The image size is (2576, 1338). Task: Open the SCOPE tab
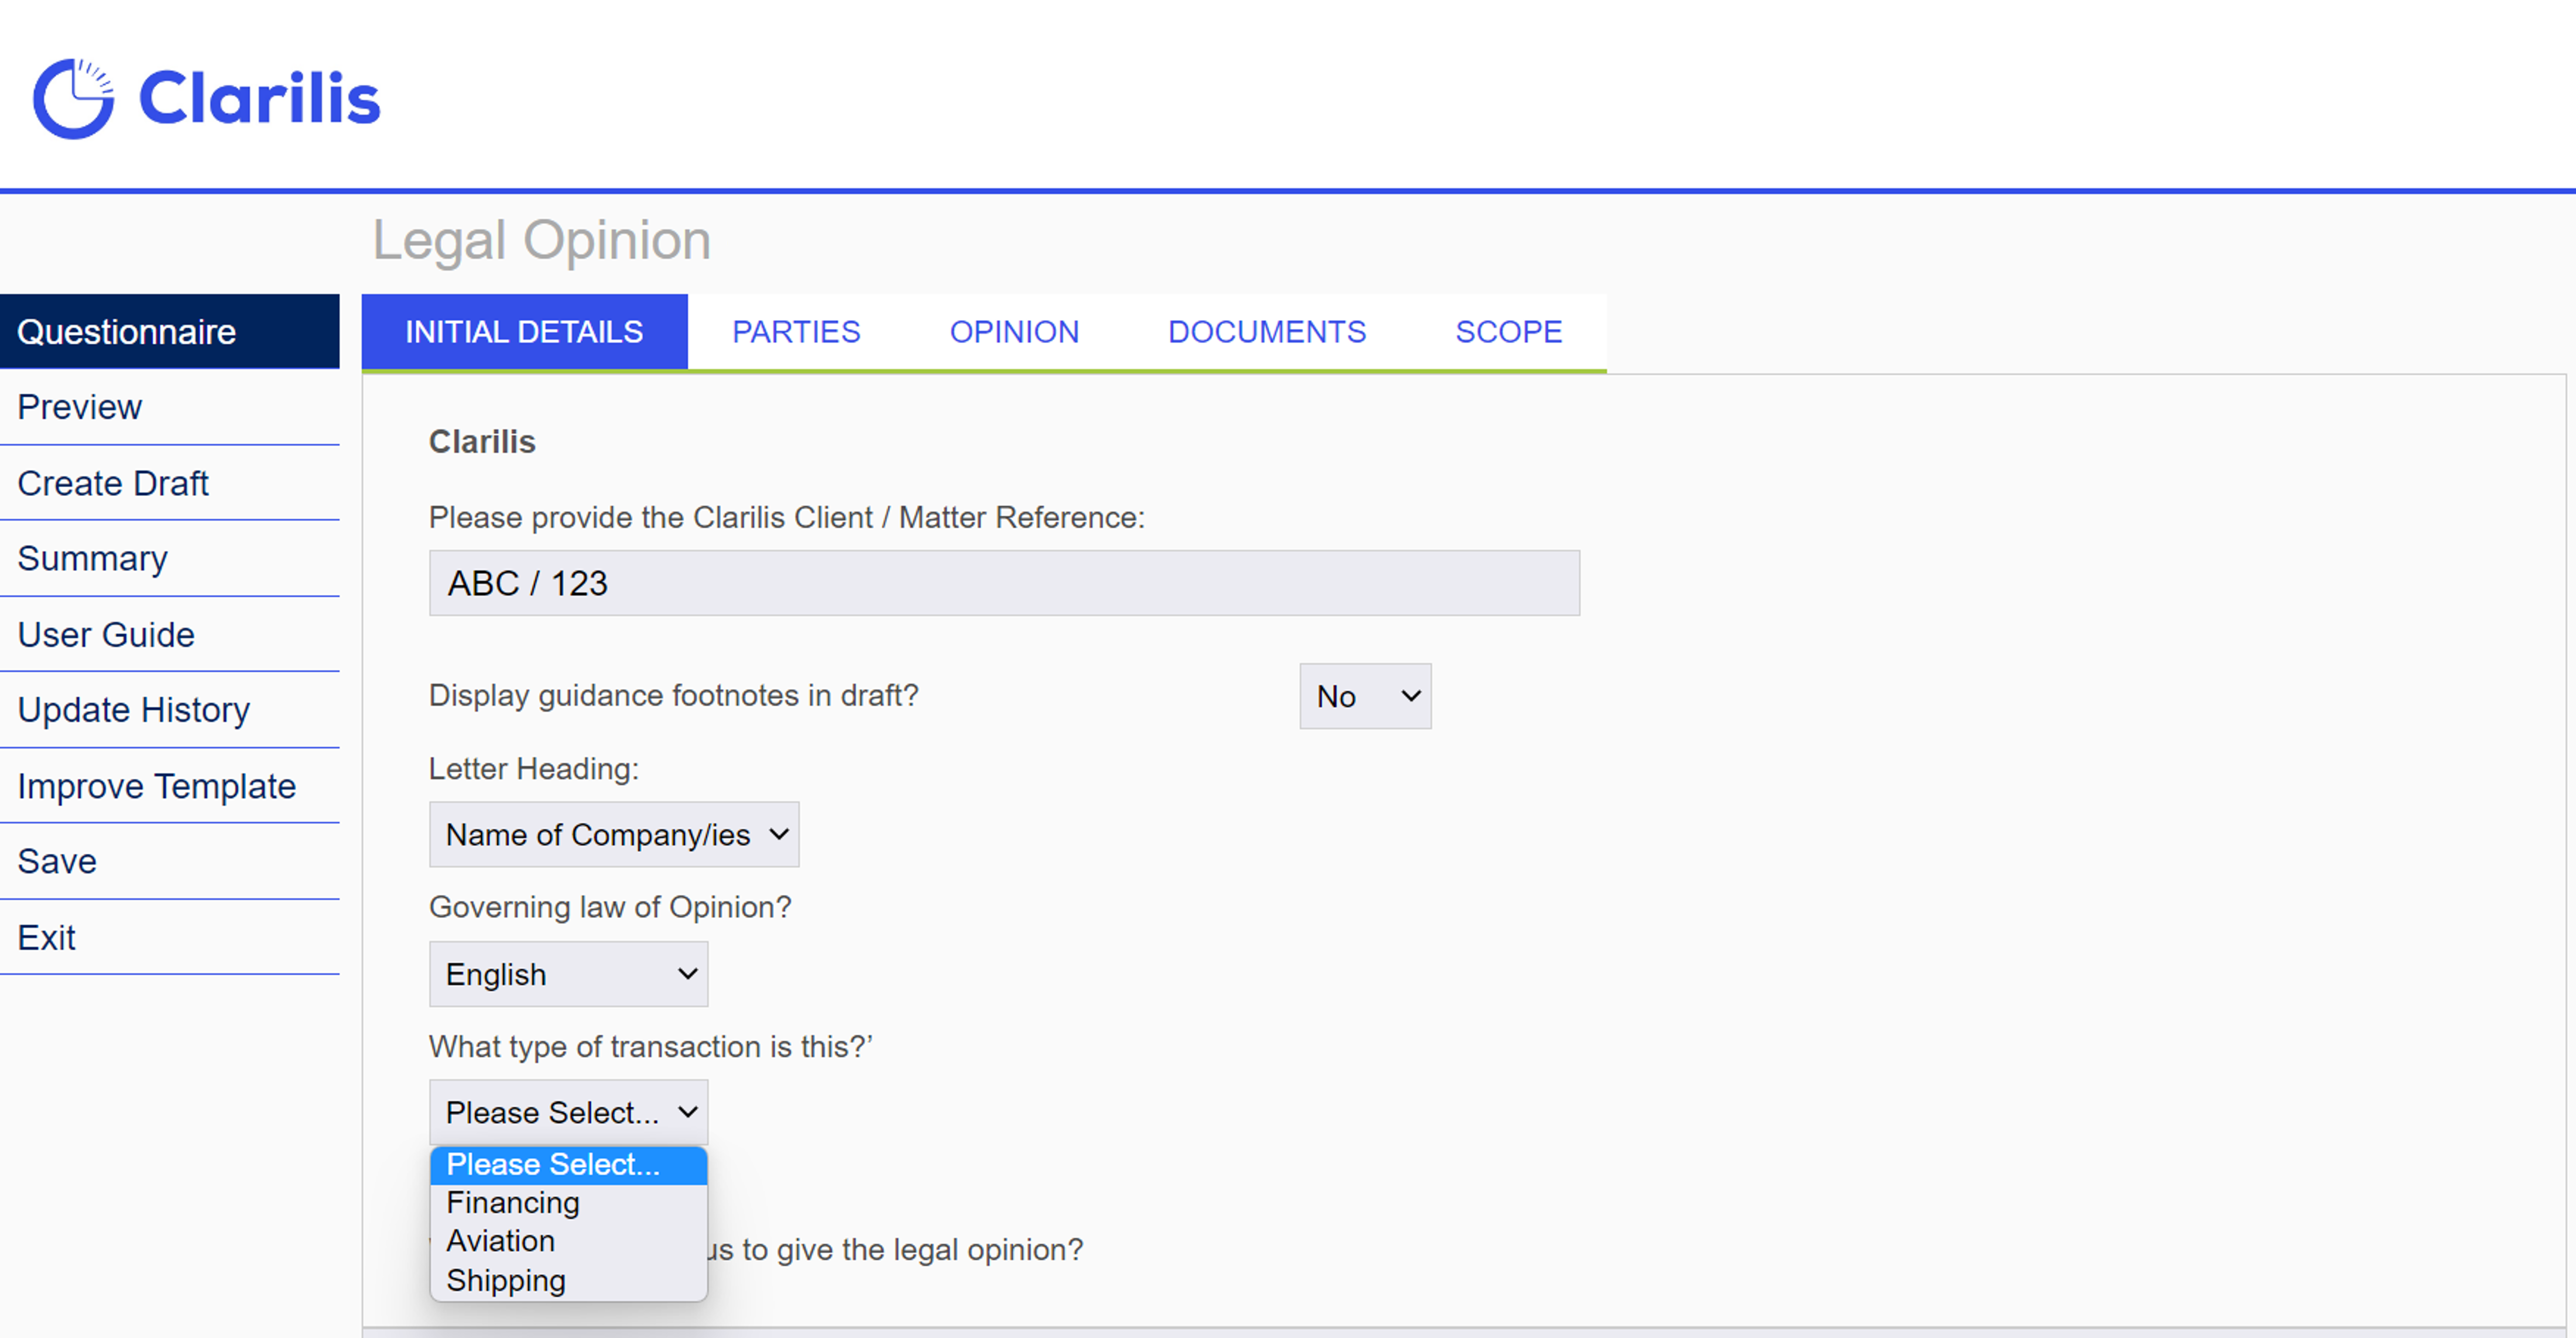coord(1508,331)
